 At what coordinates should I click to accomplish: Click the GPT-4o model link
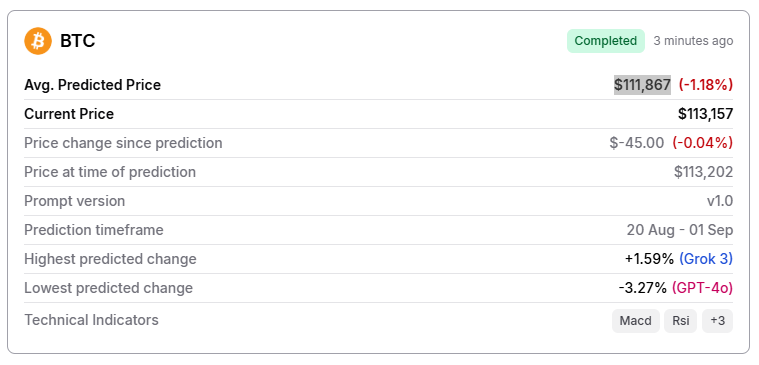tap(702, 288)
